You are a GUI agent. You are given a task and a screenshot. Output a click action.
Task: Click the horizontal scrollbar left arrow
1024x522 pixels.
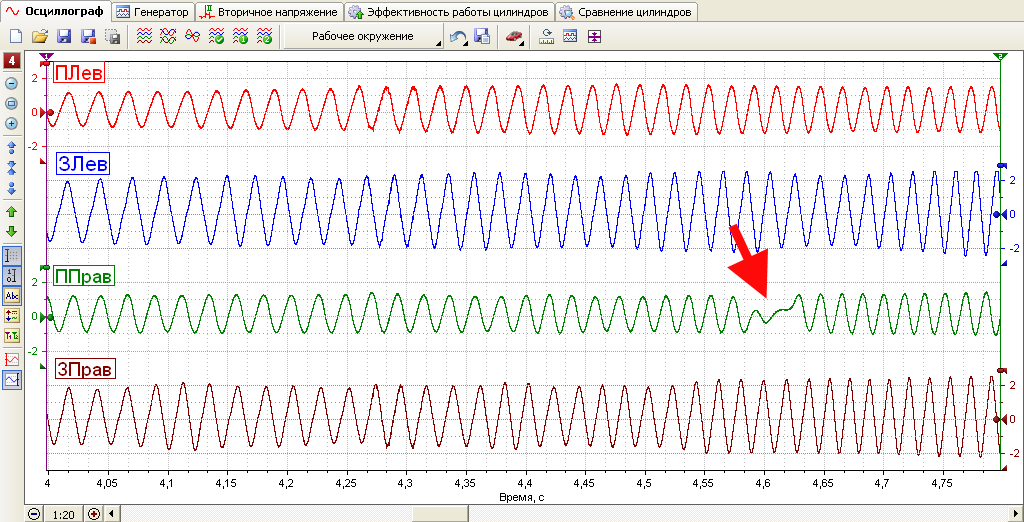(110, 514)
